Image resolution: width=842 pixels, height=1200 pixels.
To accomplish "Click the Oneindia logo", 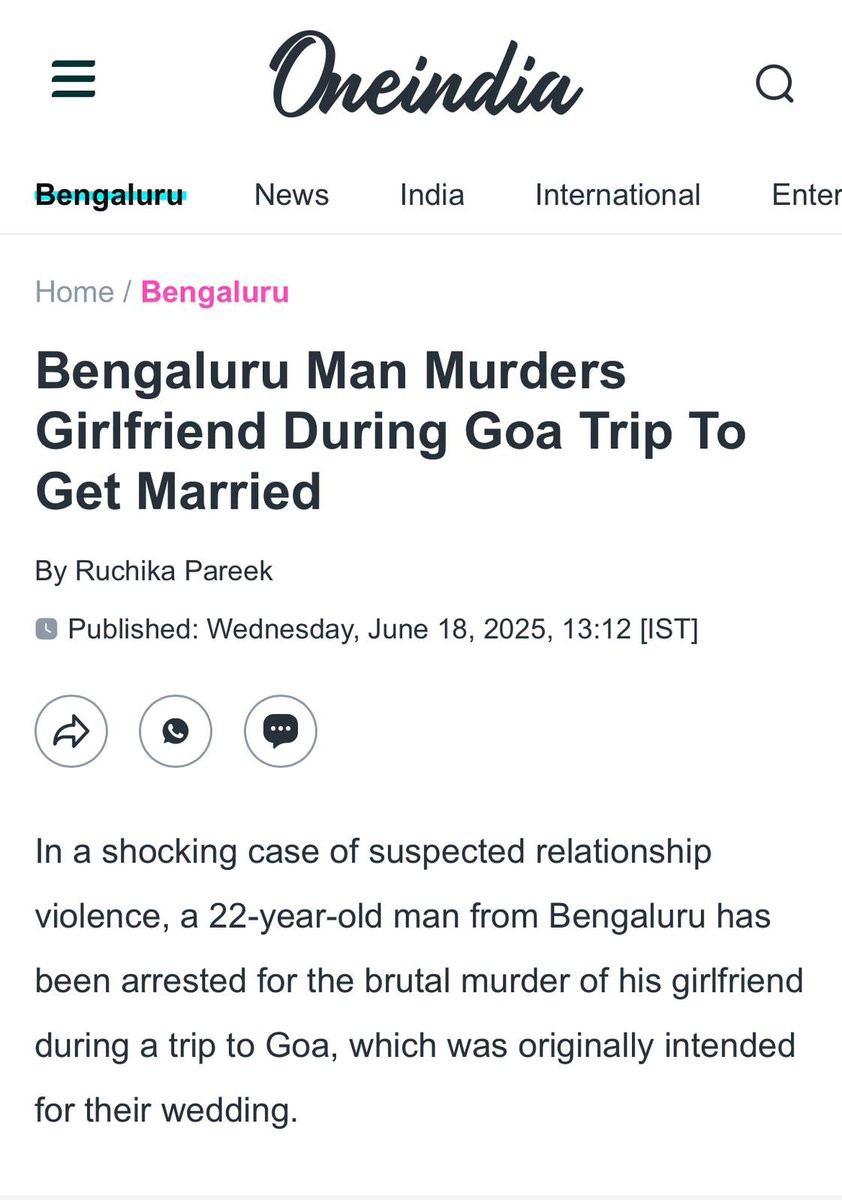I will coord(426,77).
